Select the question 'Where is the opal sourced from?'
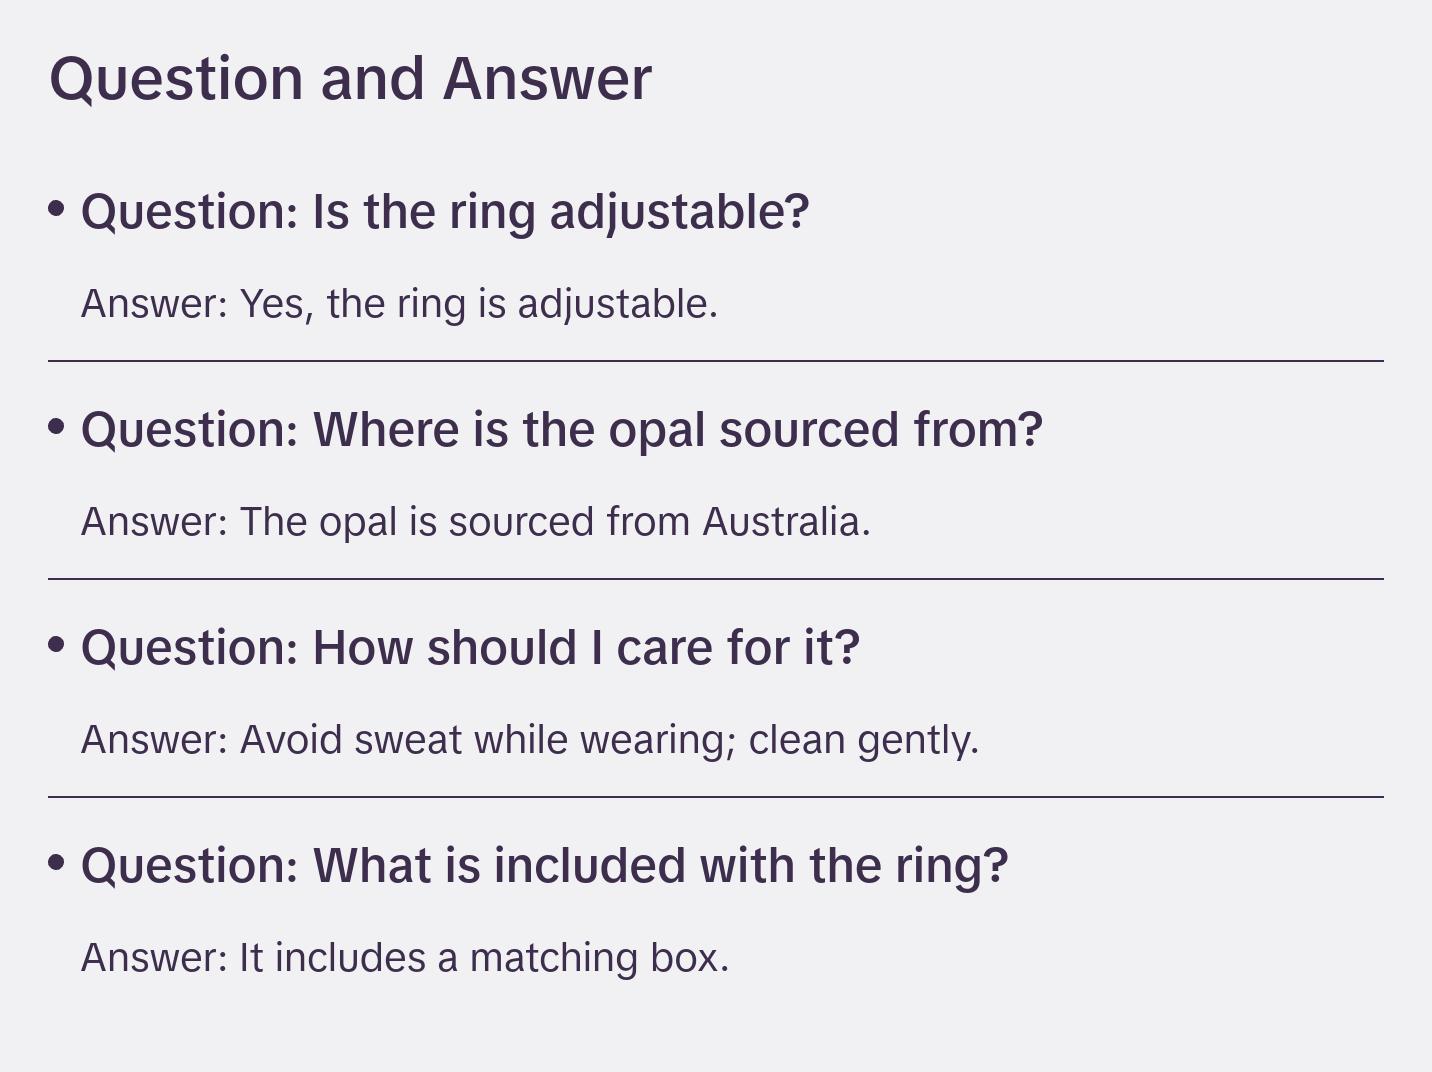 click(x=561, y=430)
